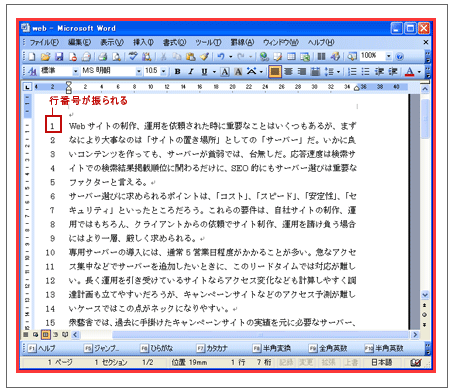Open the font dropdown showing MS 明朝
The height and width of the screenshot is (391, 450).
139,71
